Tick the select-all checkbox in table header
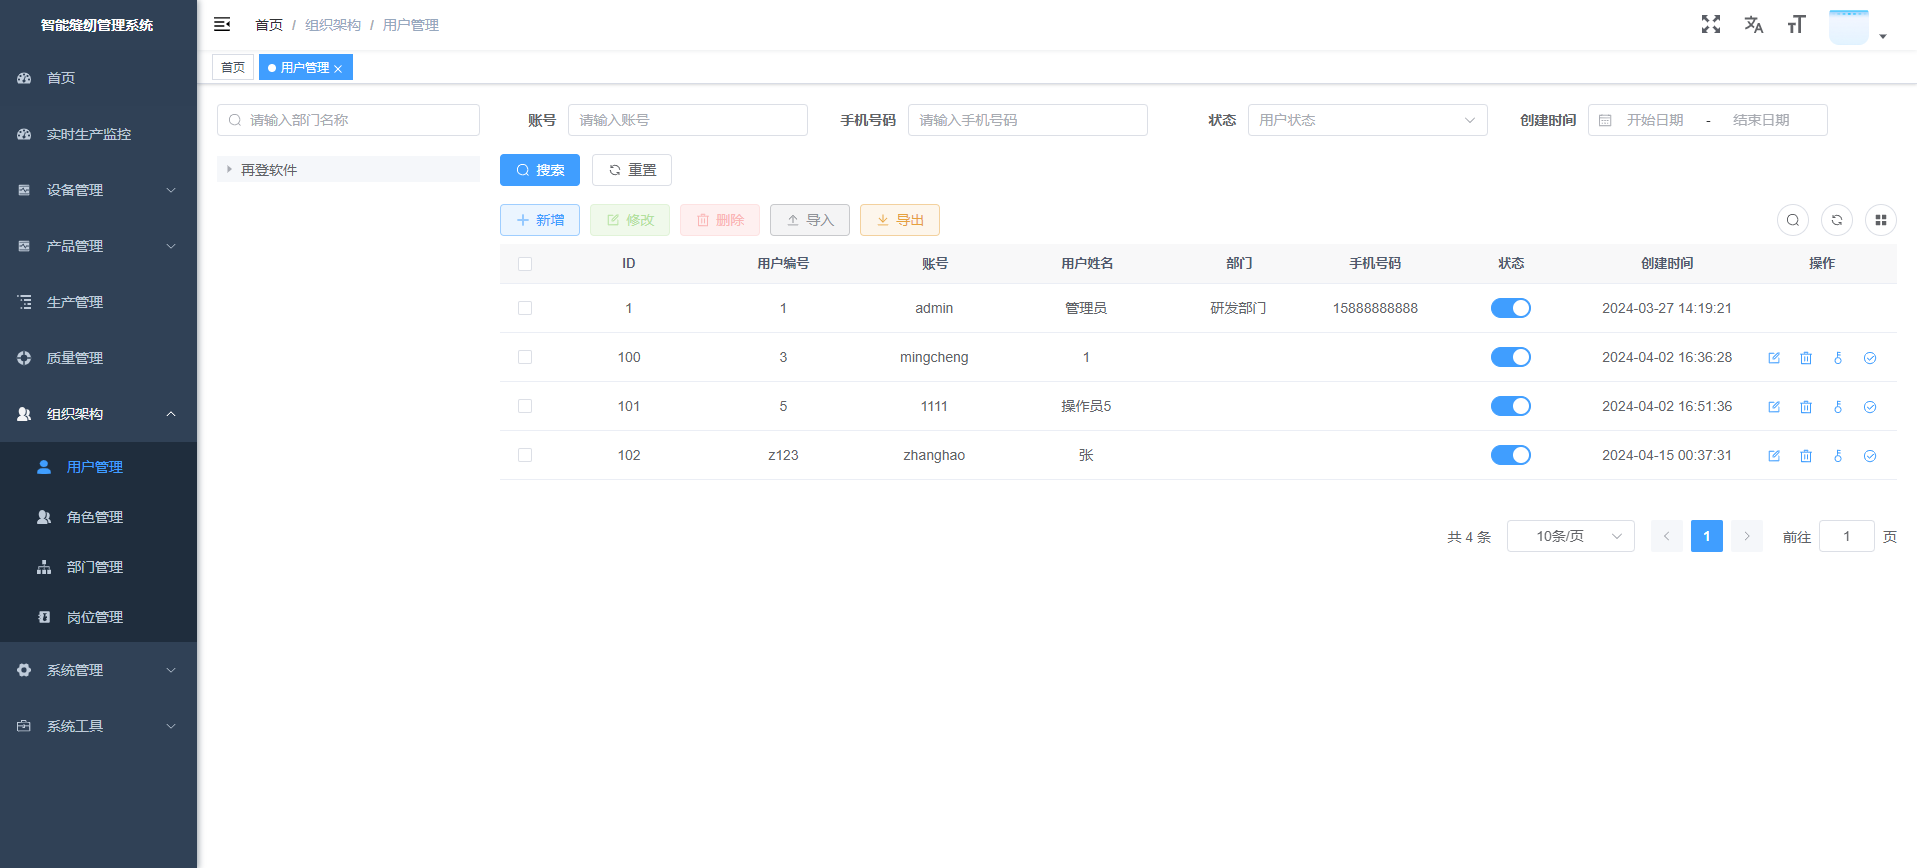This screenshot has height=868, width=1917. click(x=525, y=264)
